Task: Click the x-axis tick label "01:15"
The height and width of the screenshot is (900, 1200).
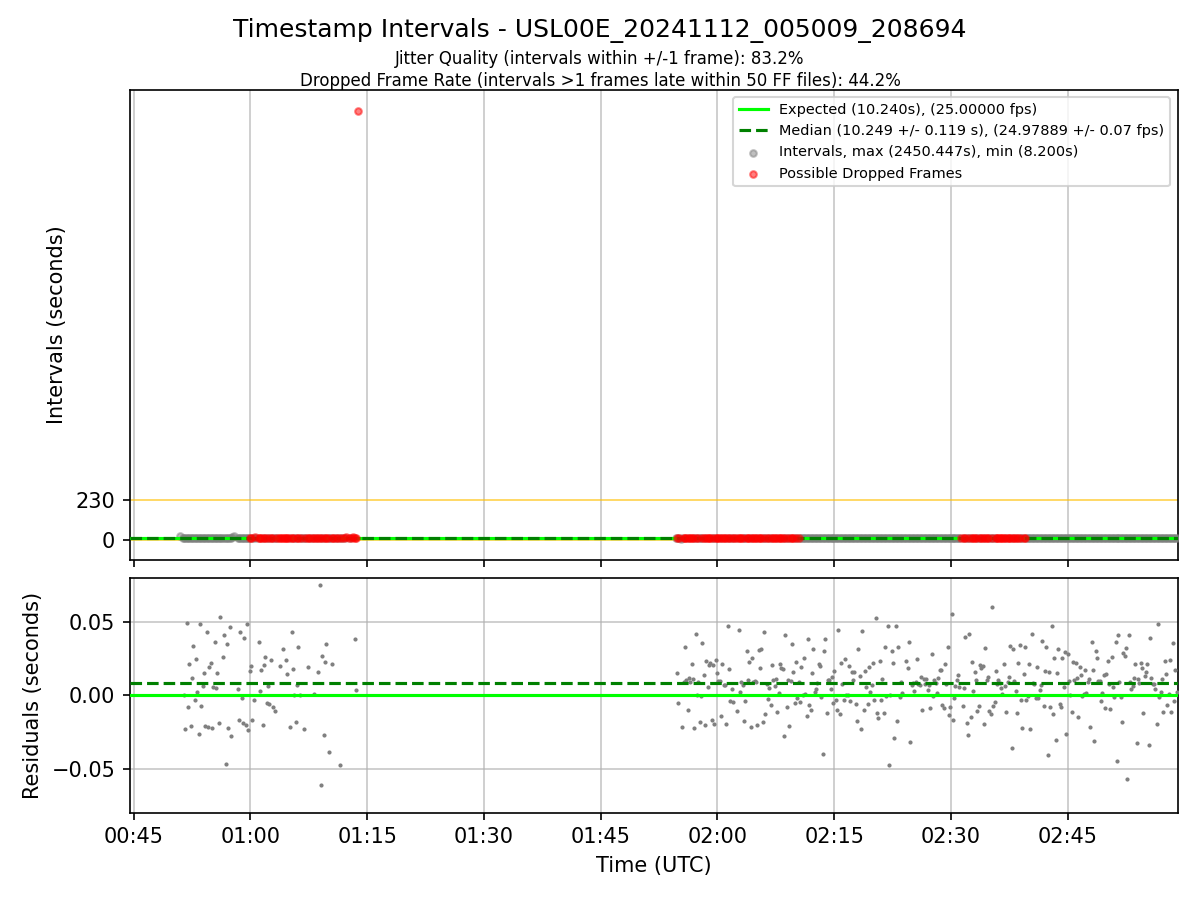Action: (367, 834)
